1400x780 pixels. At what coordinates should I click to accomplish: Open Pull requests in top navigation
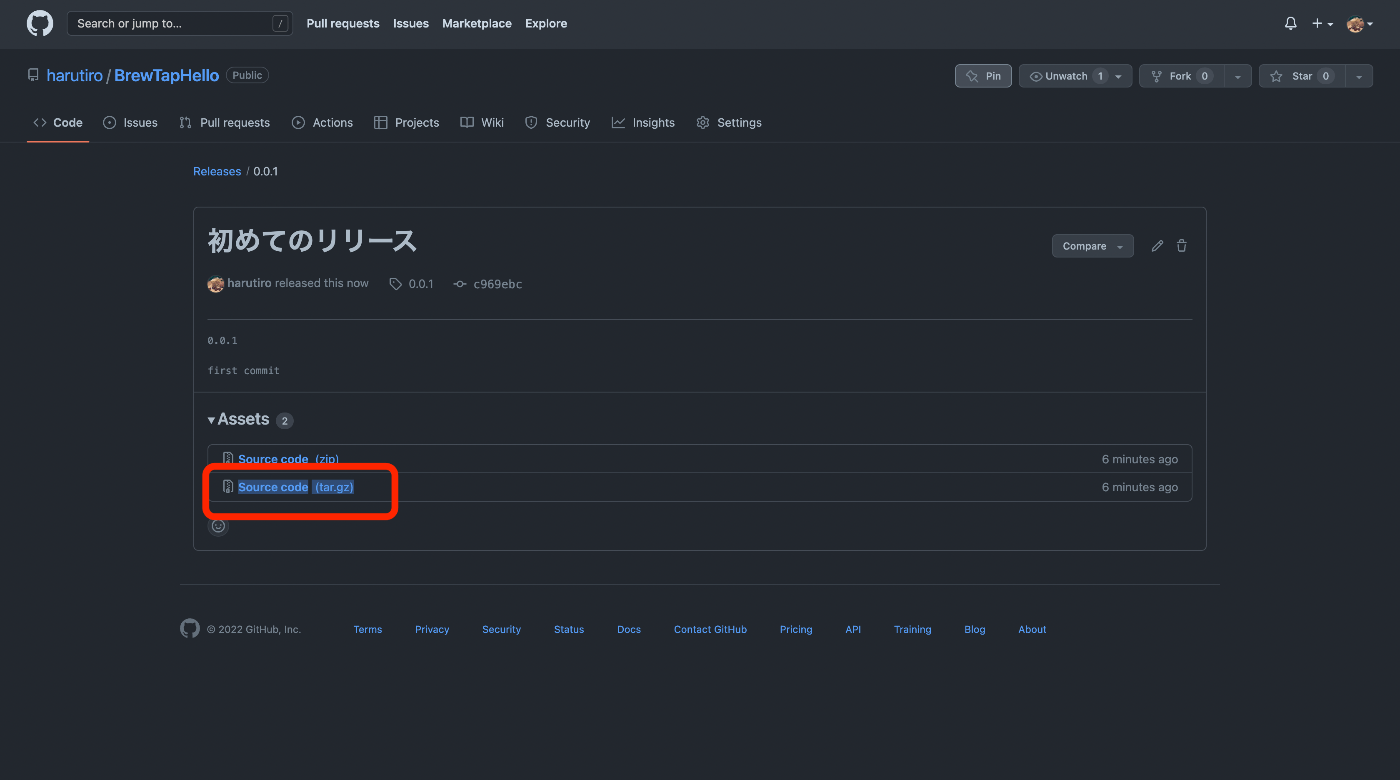tap(343, 24)
